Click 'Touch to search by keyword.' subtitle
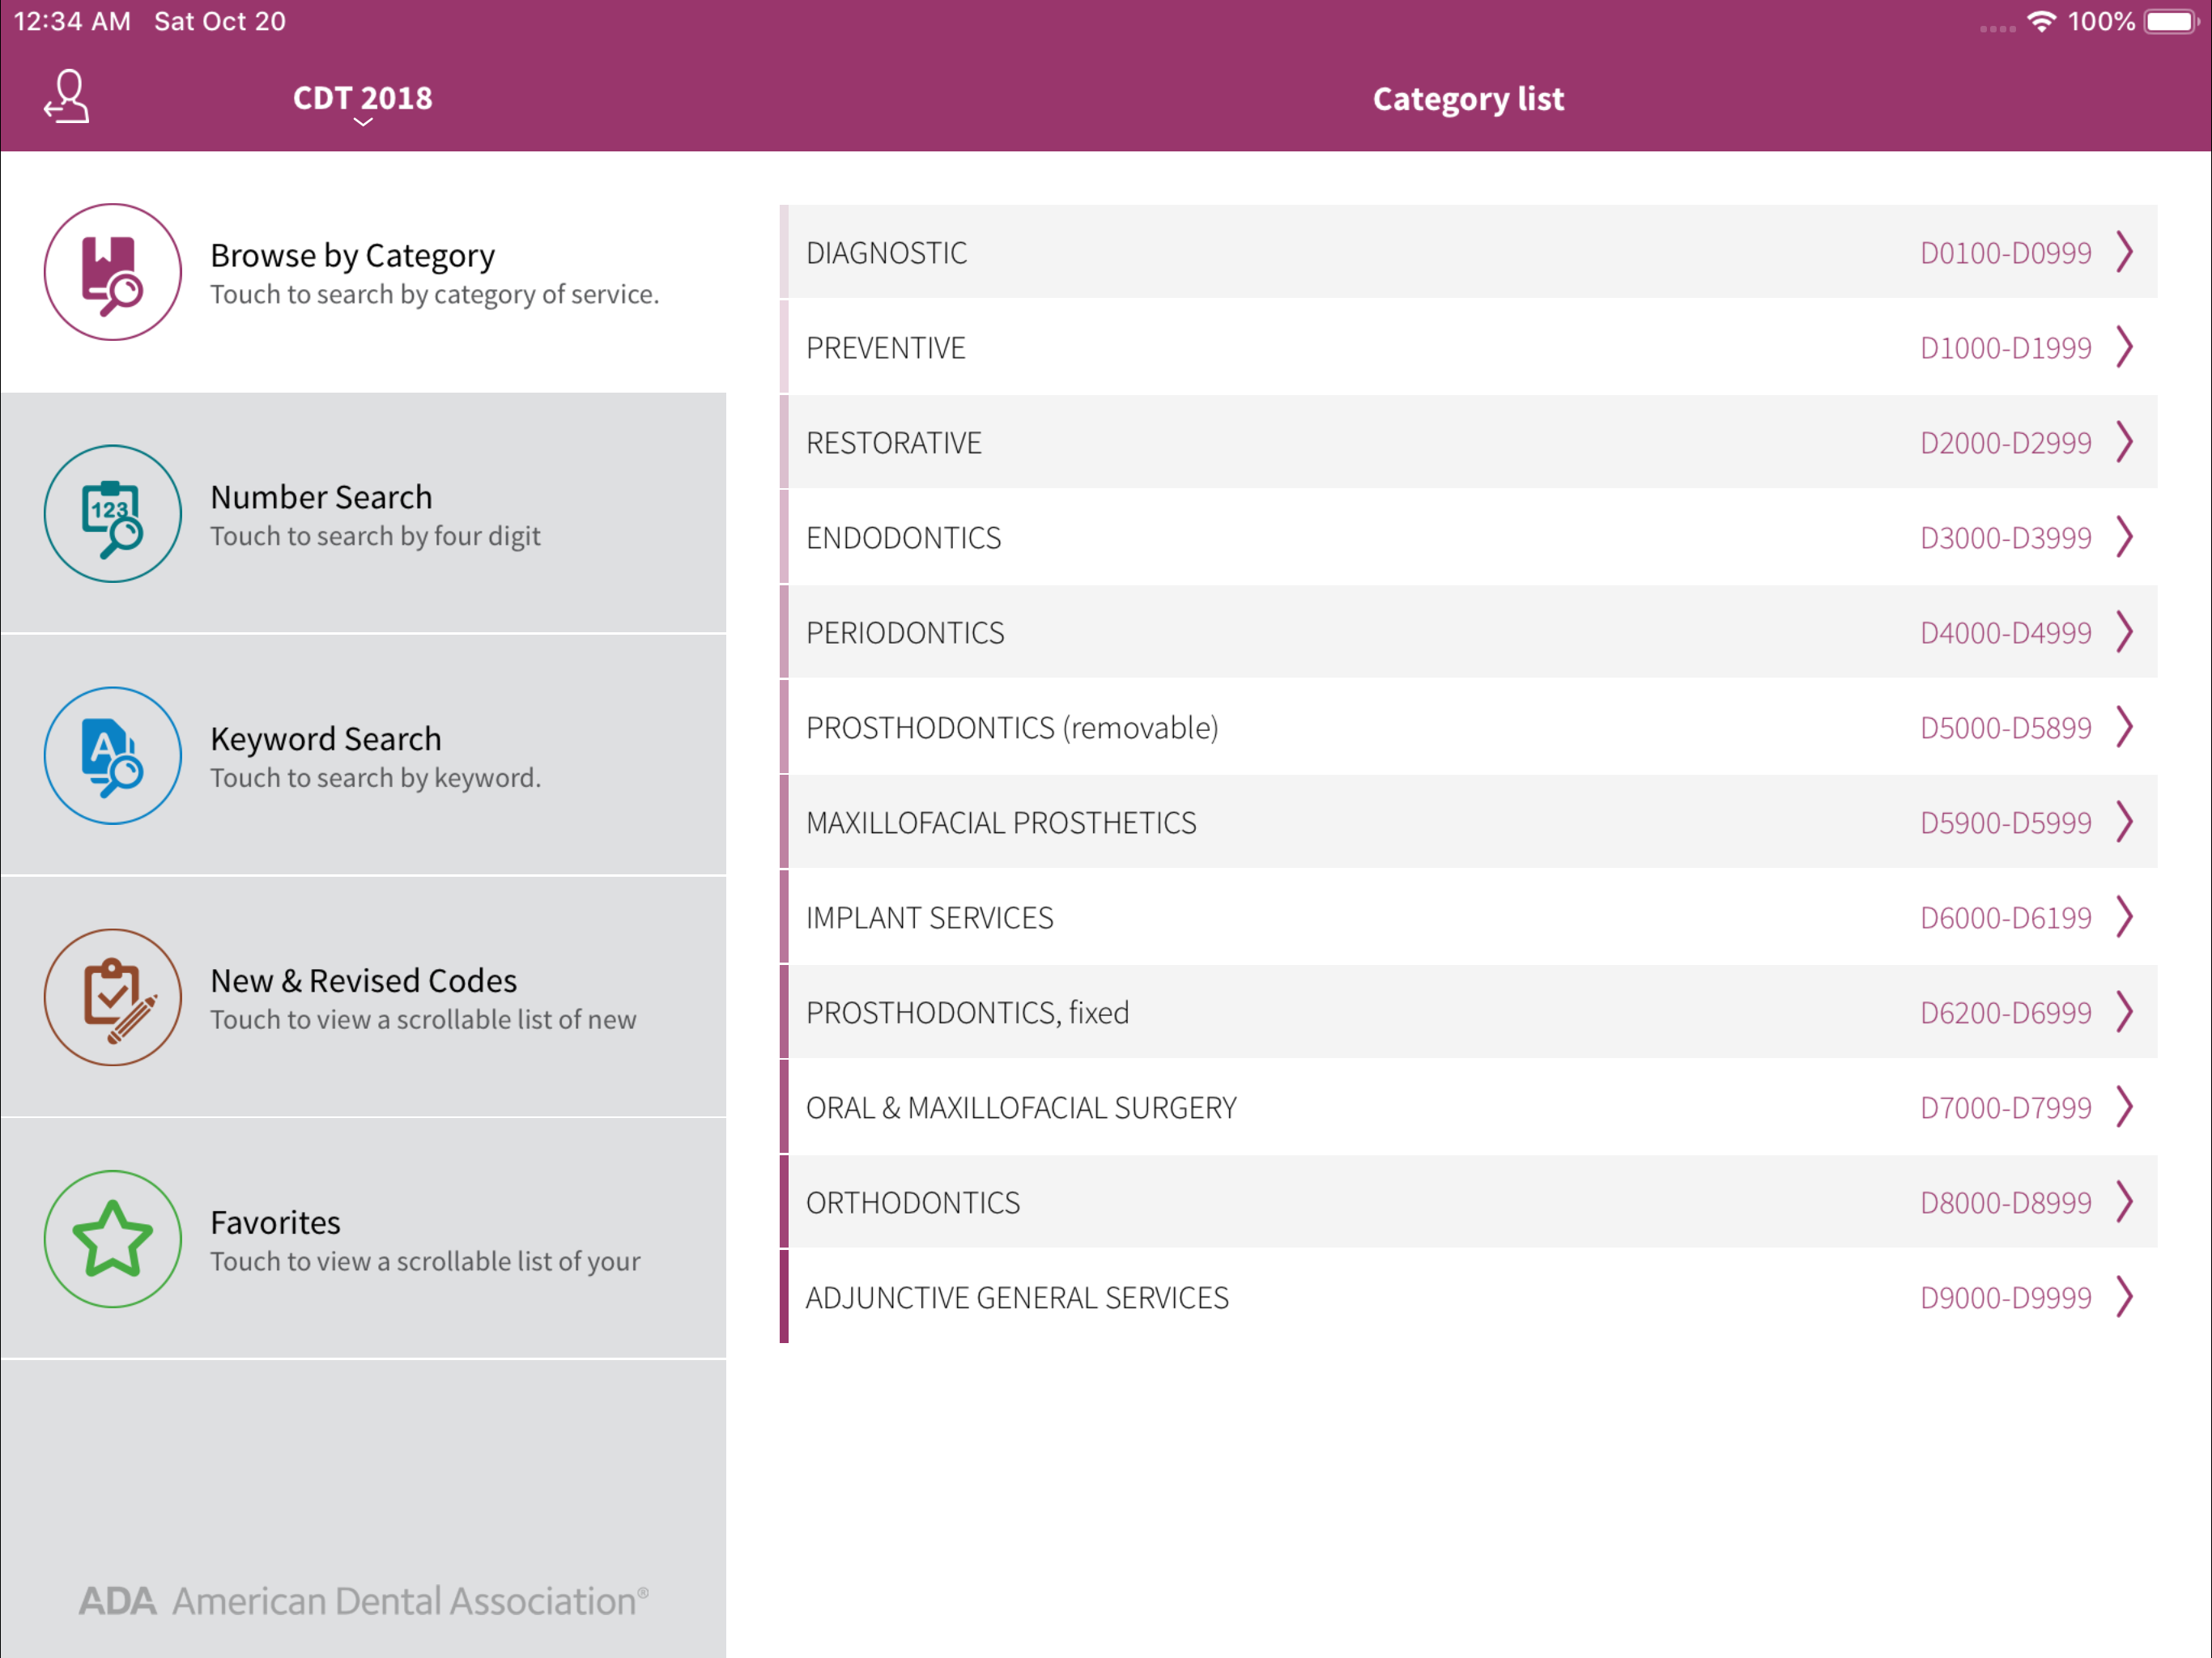 coord(376,778)
